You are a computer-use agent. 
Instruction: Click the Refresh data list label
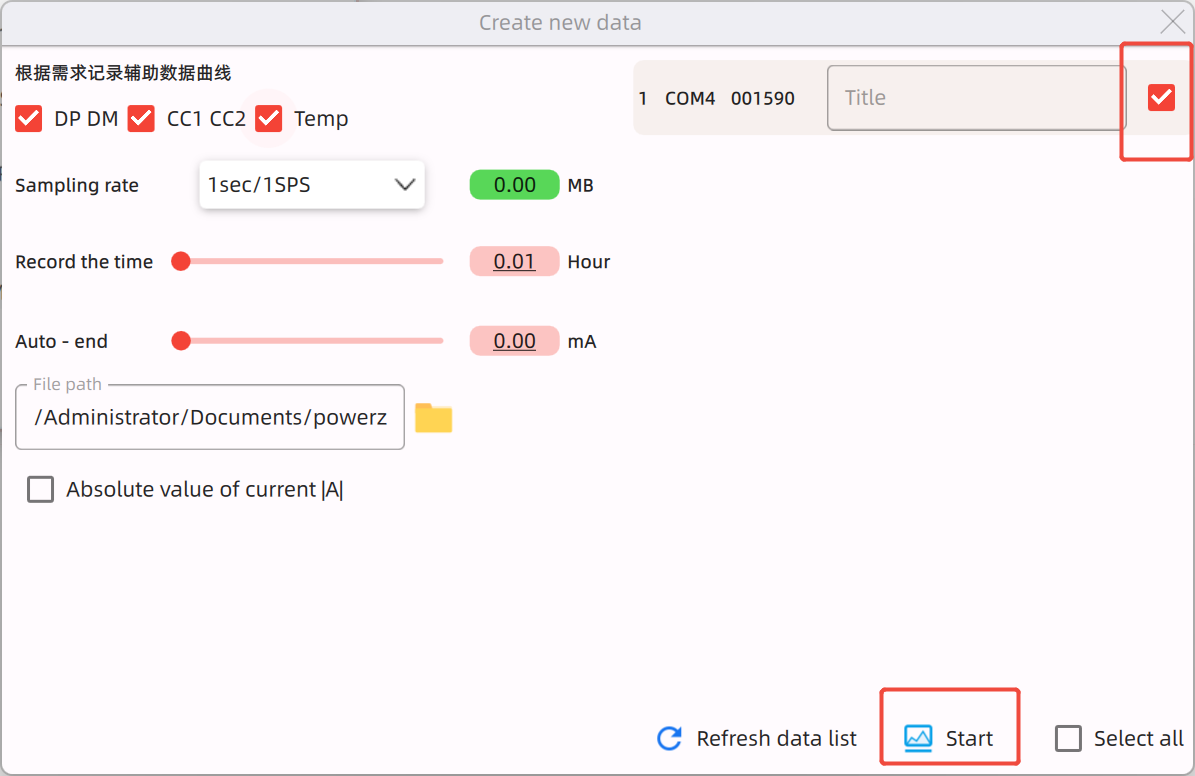tap(776, 738)
